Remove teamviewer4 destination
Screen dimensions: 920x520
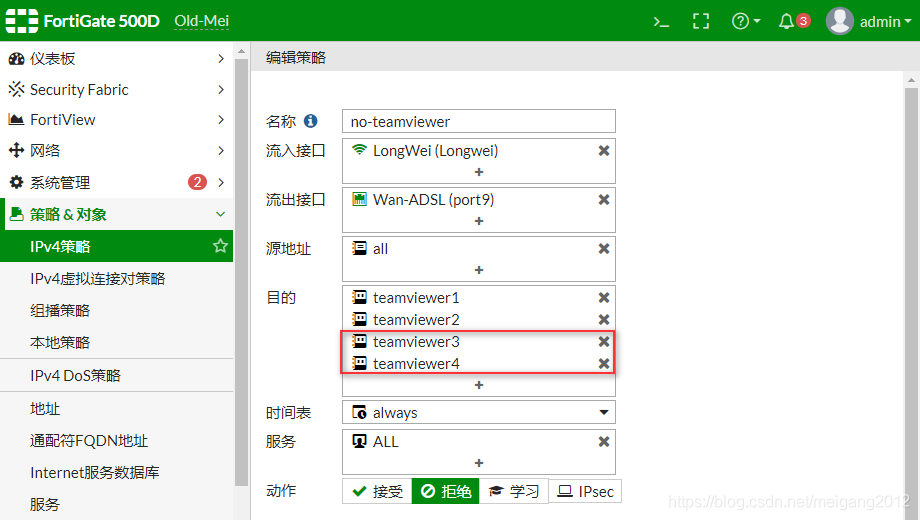(x=603, y=363)
